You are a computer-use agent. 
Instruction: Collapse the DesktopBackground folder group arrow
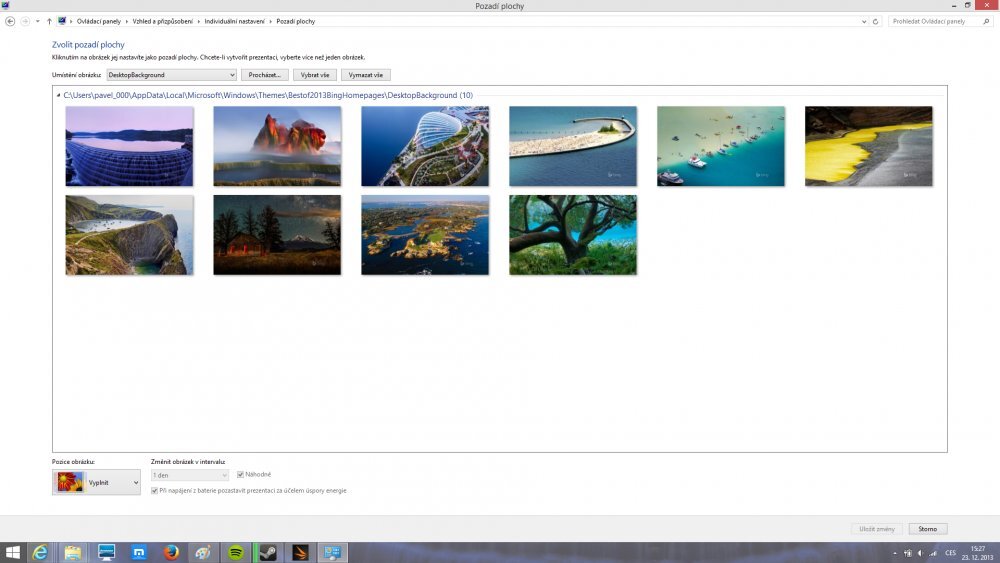[x=58, y=95]
